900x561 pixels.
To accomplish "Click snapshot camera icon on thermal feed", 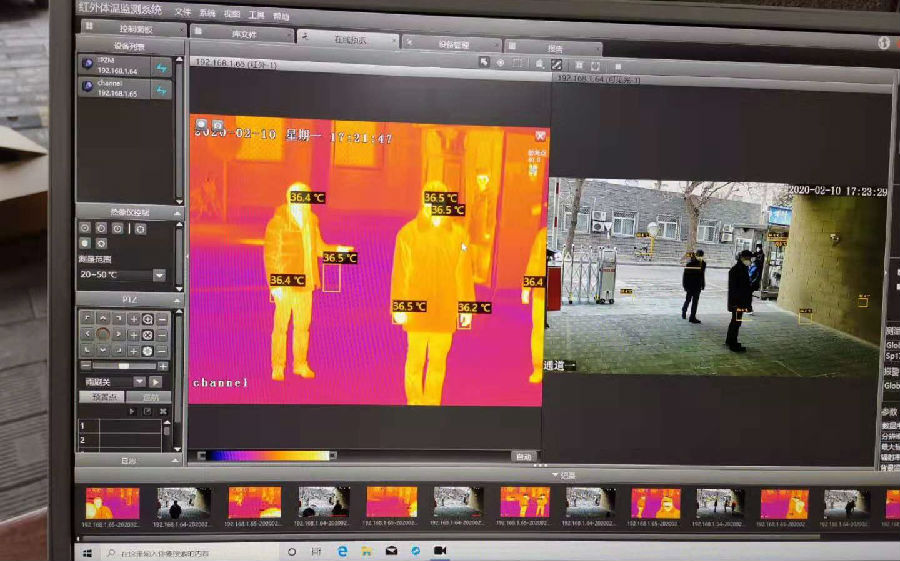I will 201,125.
